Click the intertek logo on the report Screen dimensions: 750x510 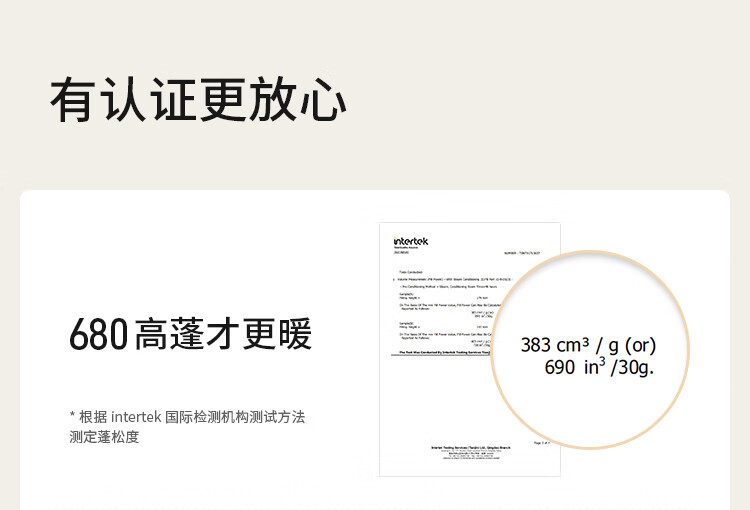pyautogui.click(x=410, y=241)
